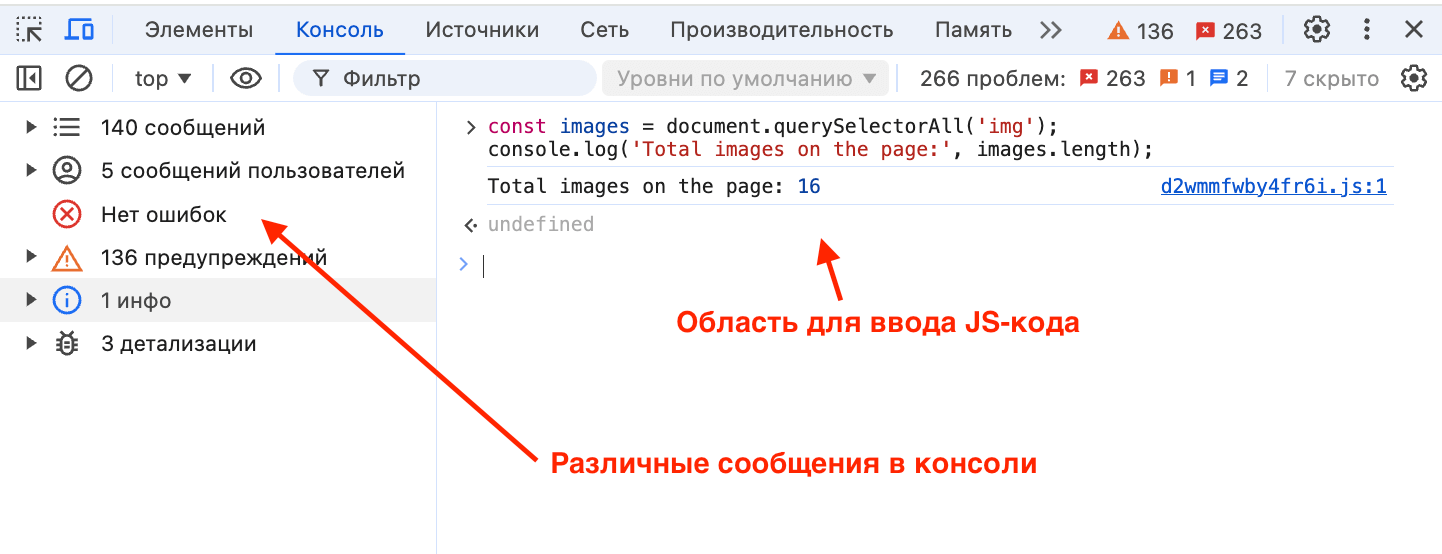Viewport: 1442px width, 554px height.
Task: Click the 263 errors counter in the tab bar
Action: coord(1229,31)
